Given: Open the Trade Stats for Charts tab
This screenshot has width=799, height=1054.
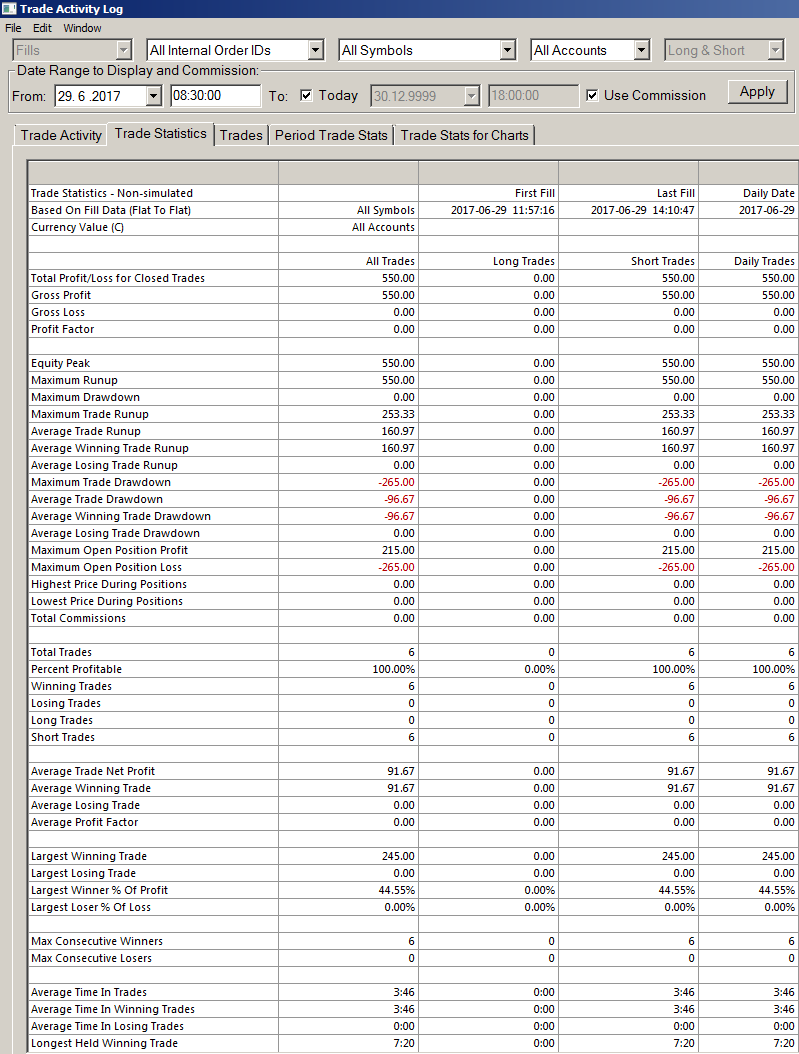Looking at the screenshot, I should click(x=464, y=135).
